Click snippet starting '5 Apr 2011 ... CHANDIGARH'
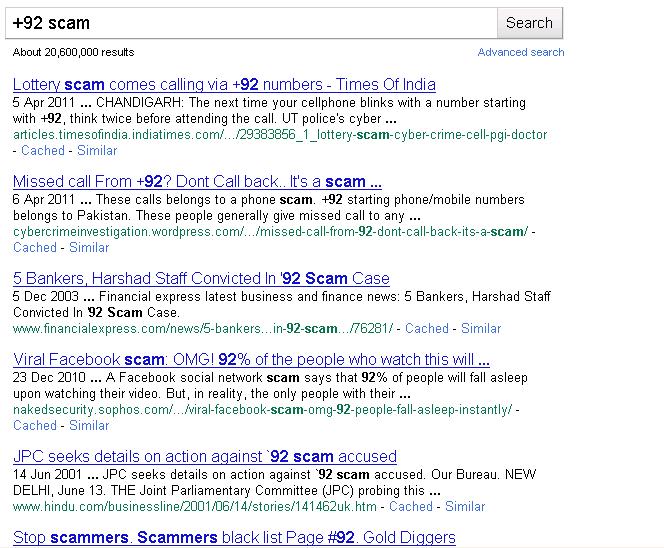 tap(269, 111)
